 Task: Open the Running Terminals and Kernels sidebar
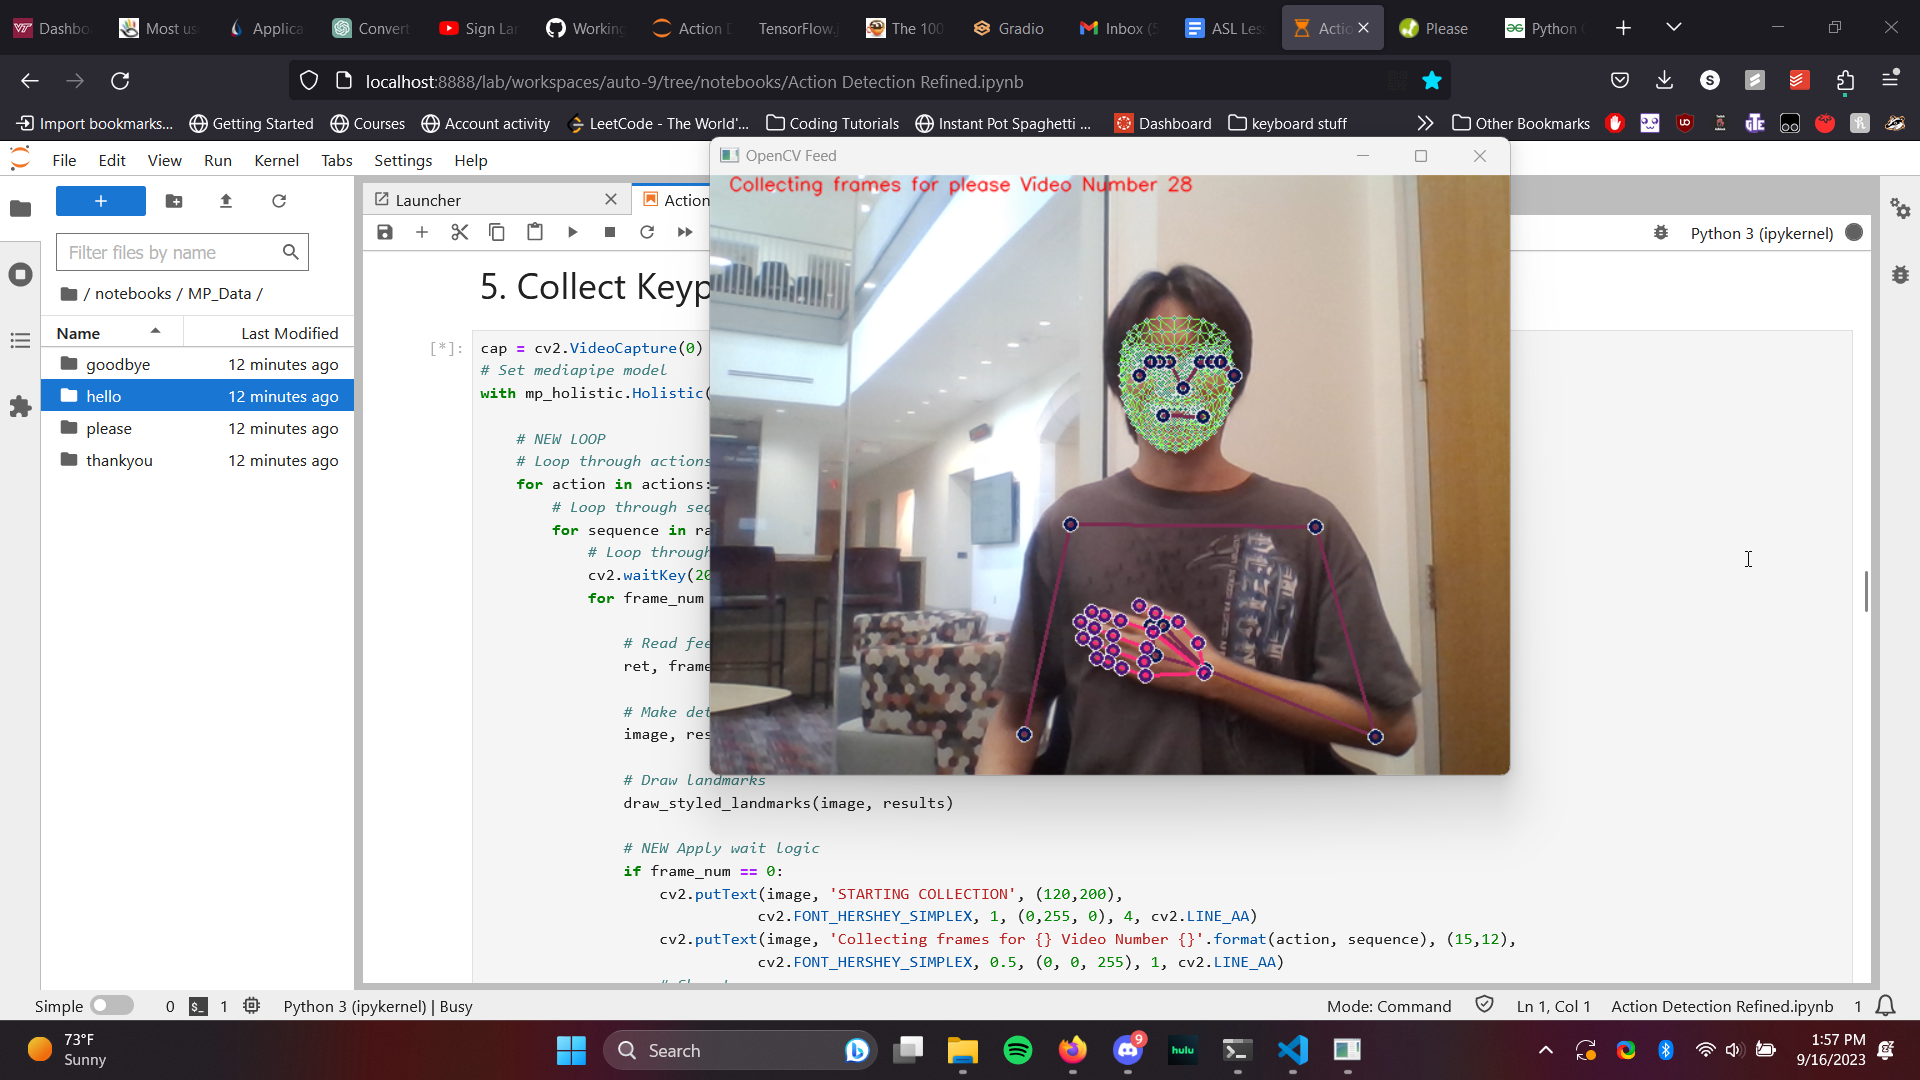pyautogui.click(x=20, y=274)
